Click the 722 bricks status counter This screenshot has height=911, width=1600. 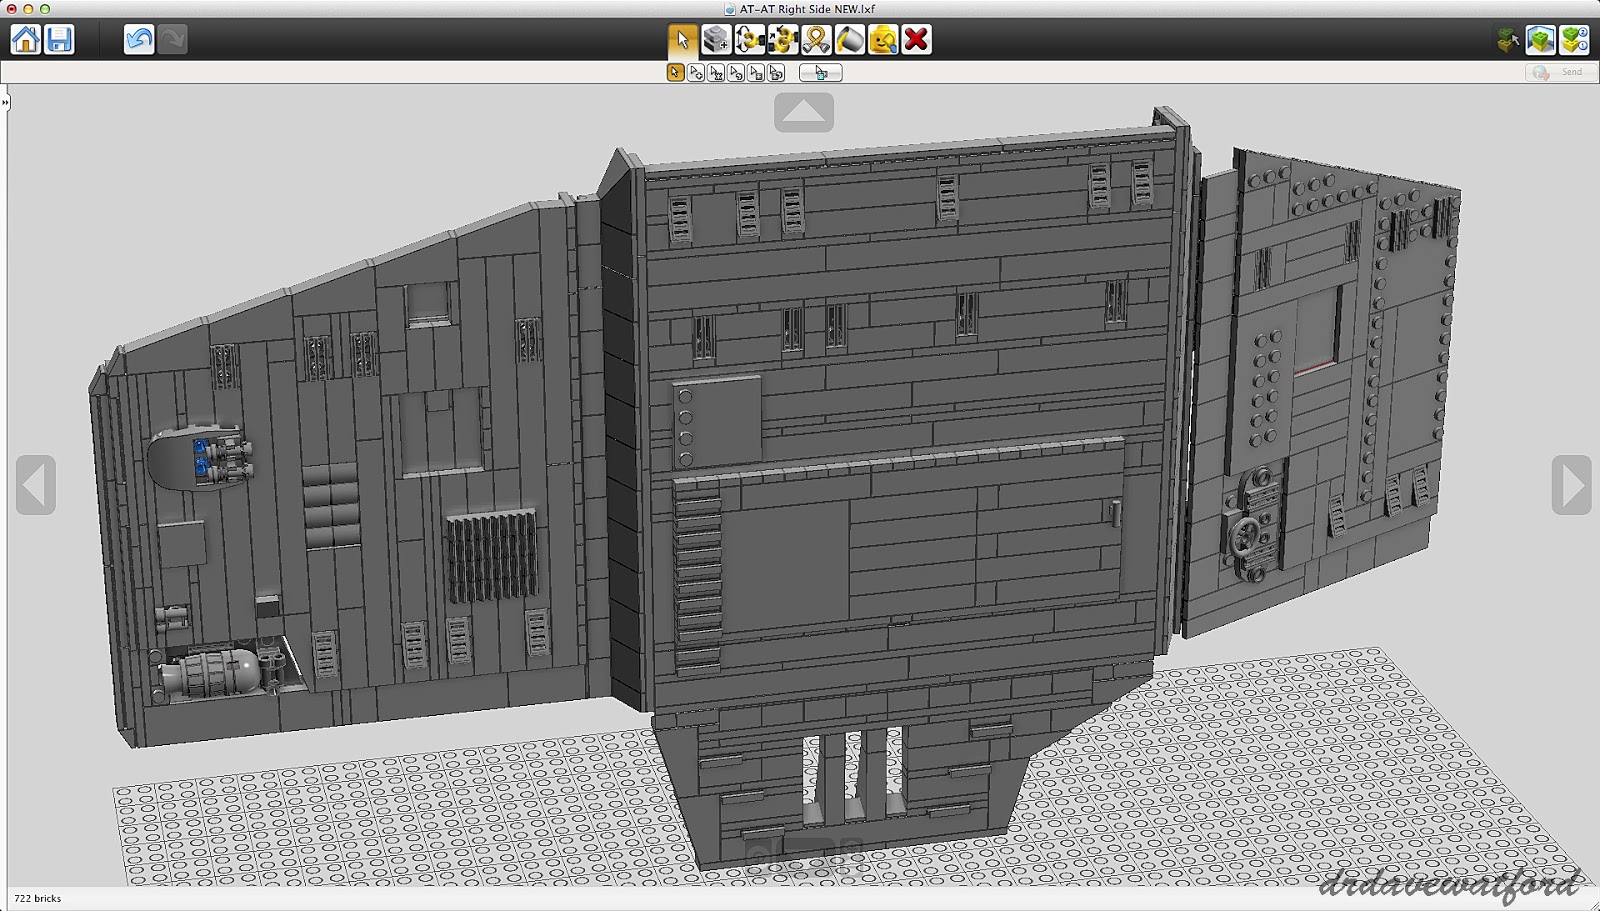pos(40,898)
